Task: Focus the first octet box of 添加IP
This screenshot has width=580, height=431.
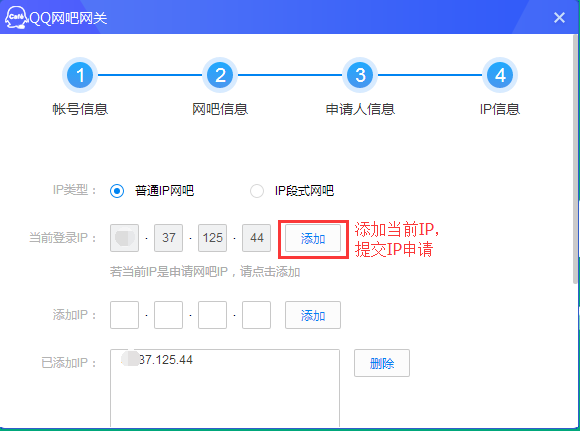Action: tap(124, 315)
